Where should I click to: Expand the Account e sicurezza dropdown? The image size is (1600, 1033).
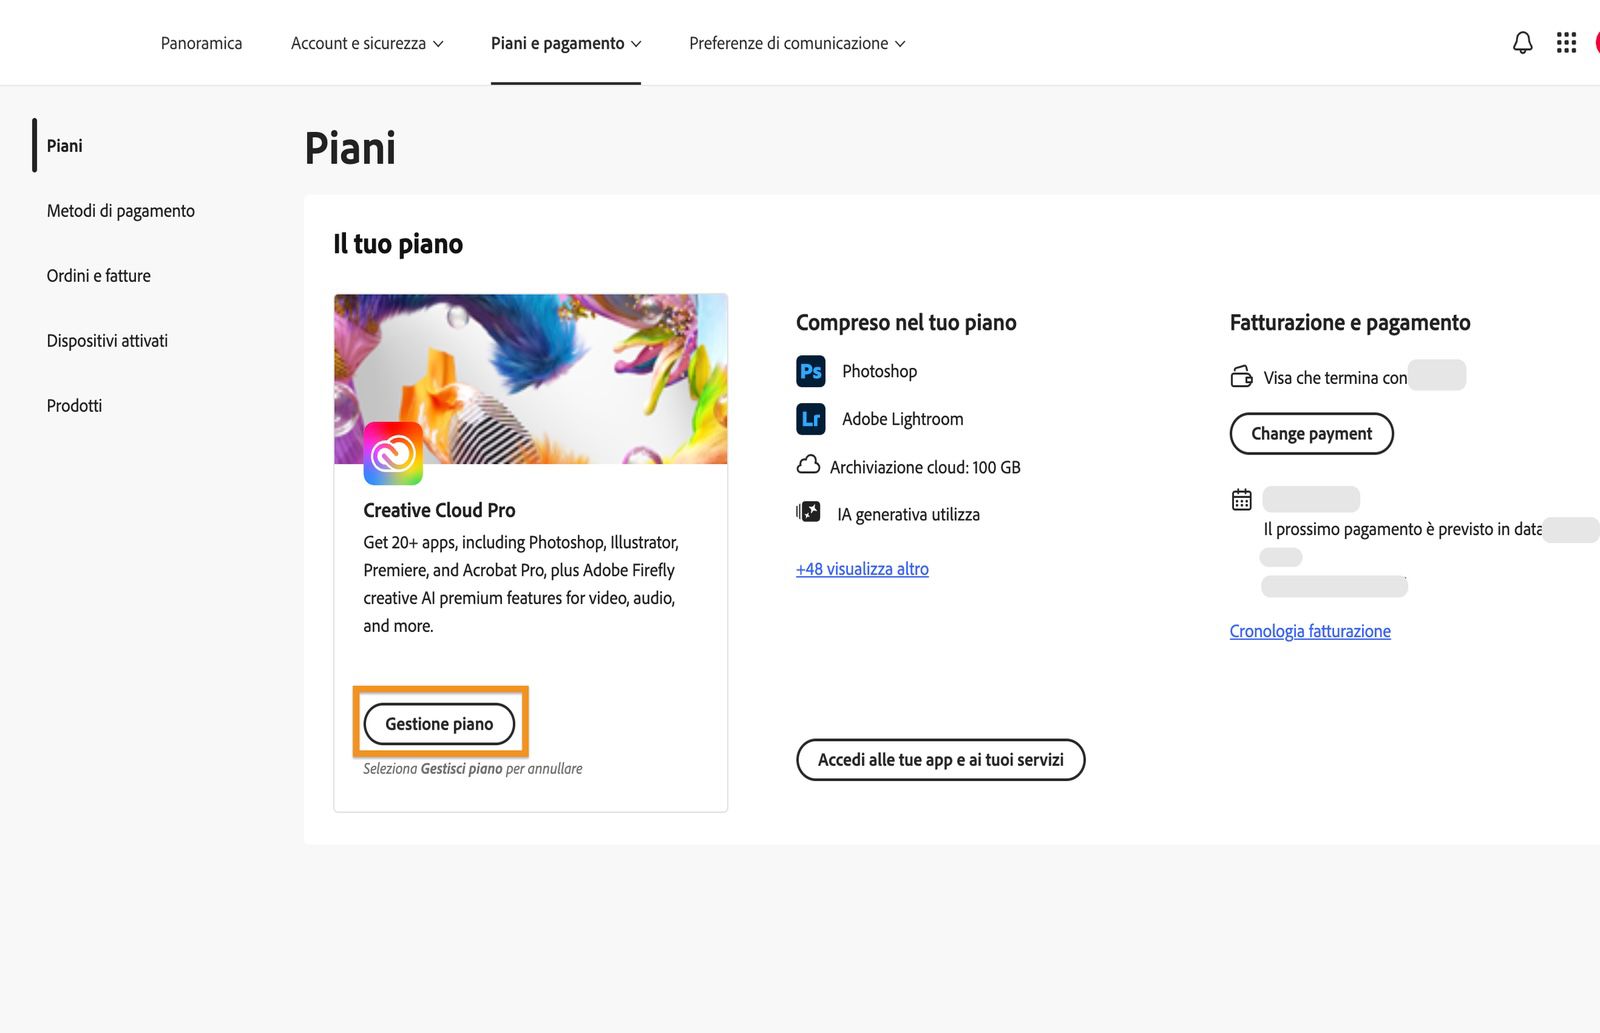click(367, 43)
